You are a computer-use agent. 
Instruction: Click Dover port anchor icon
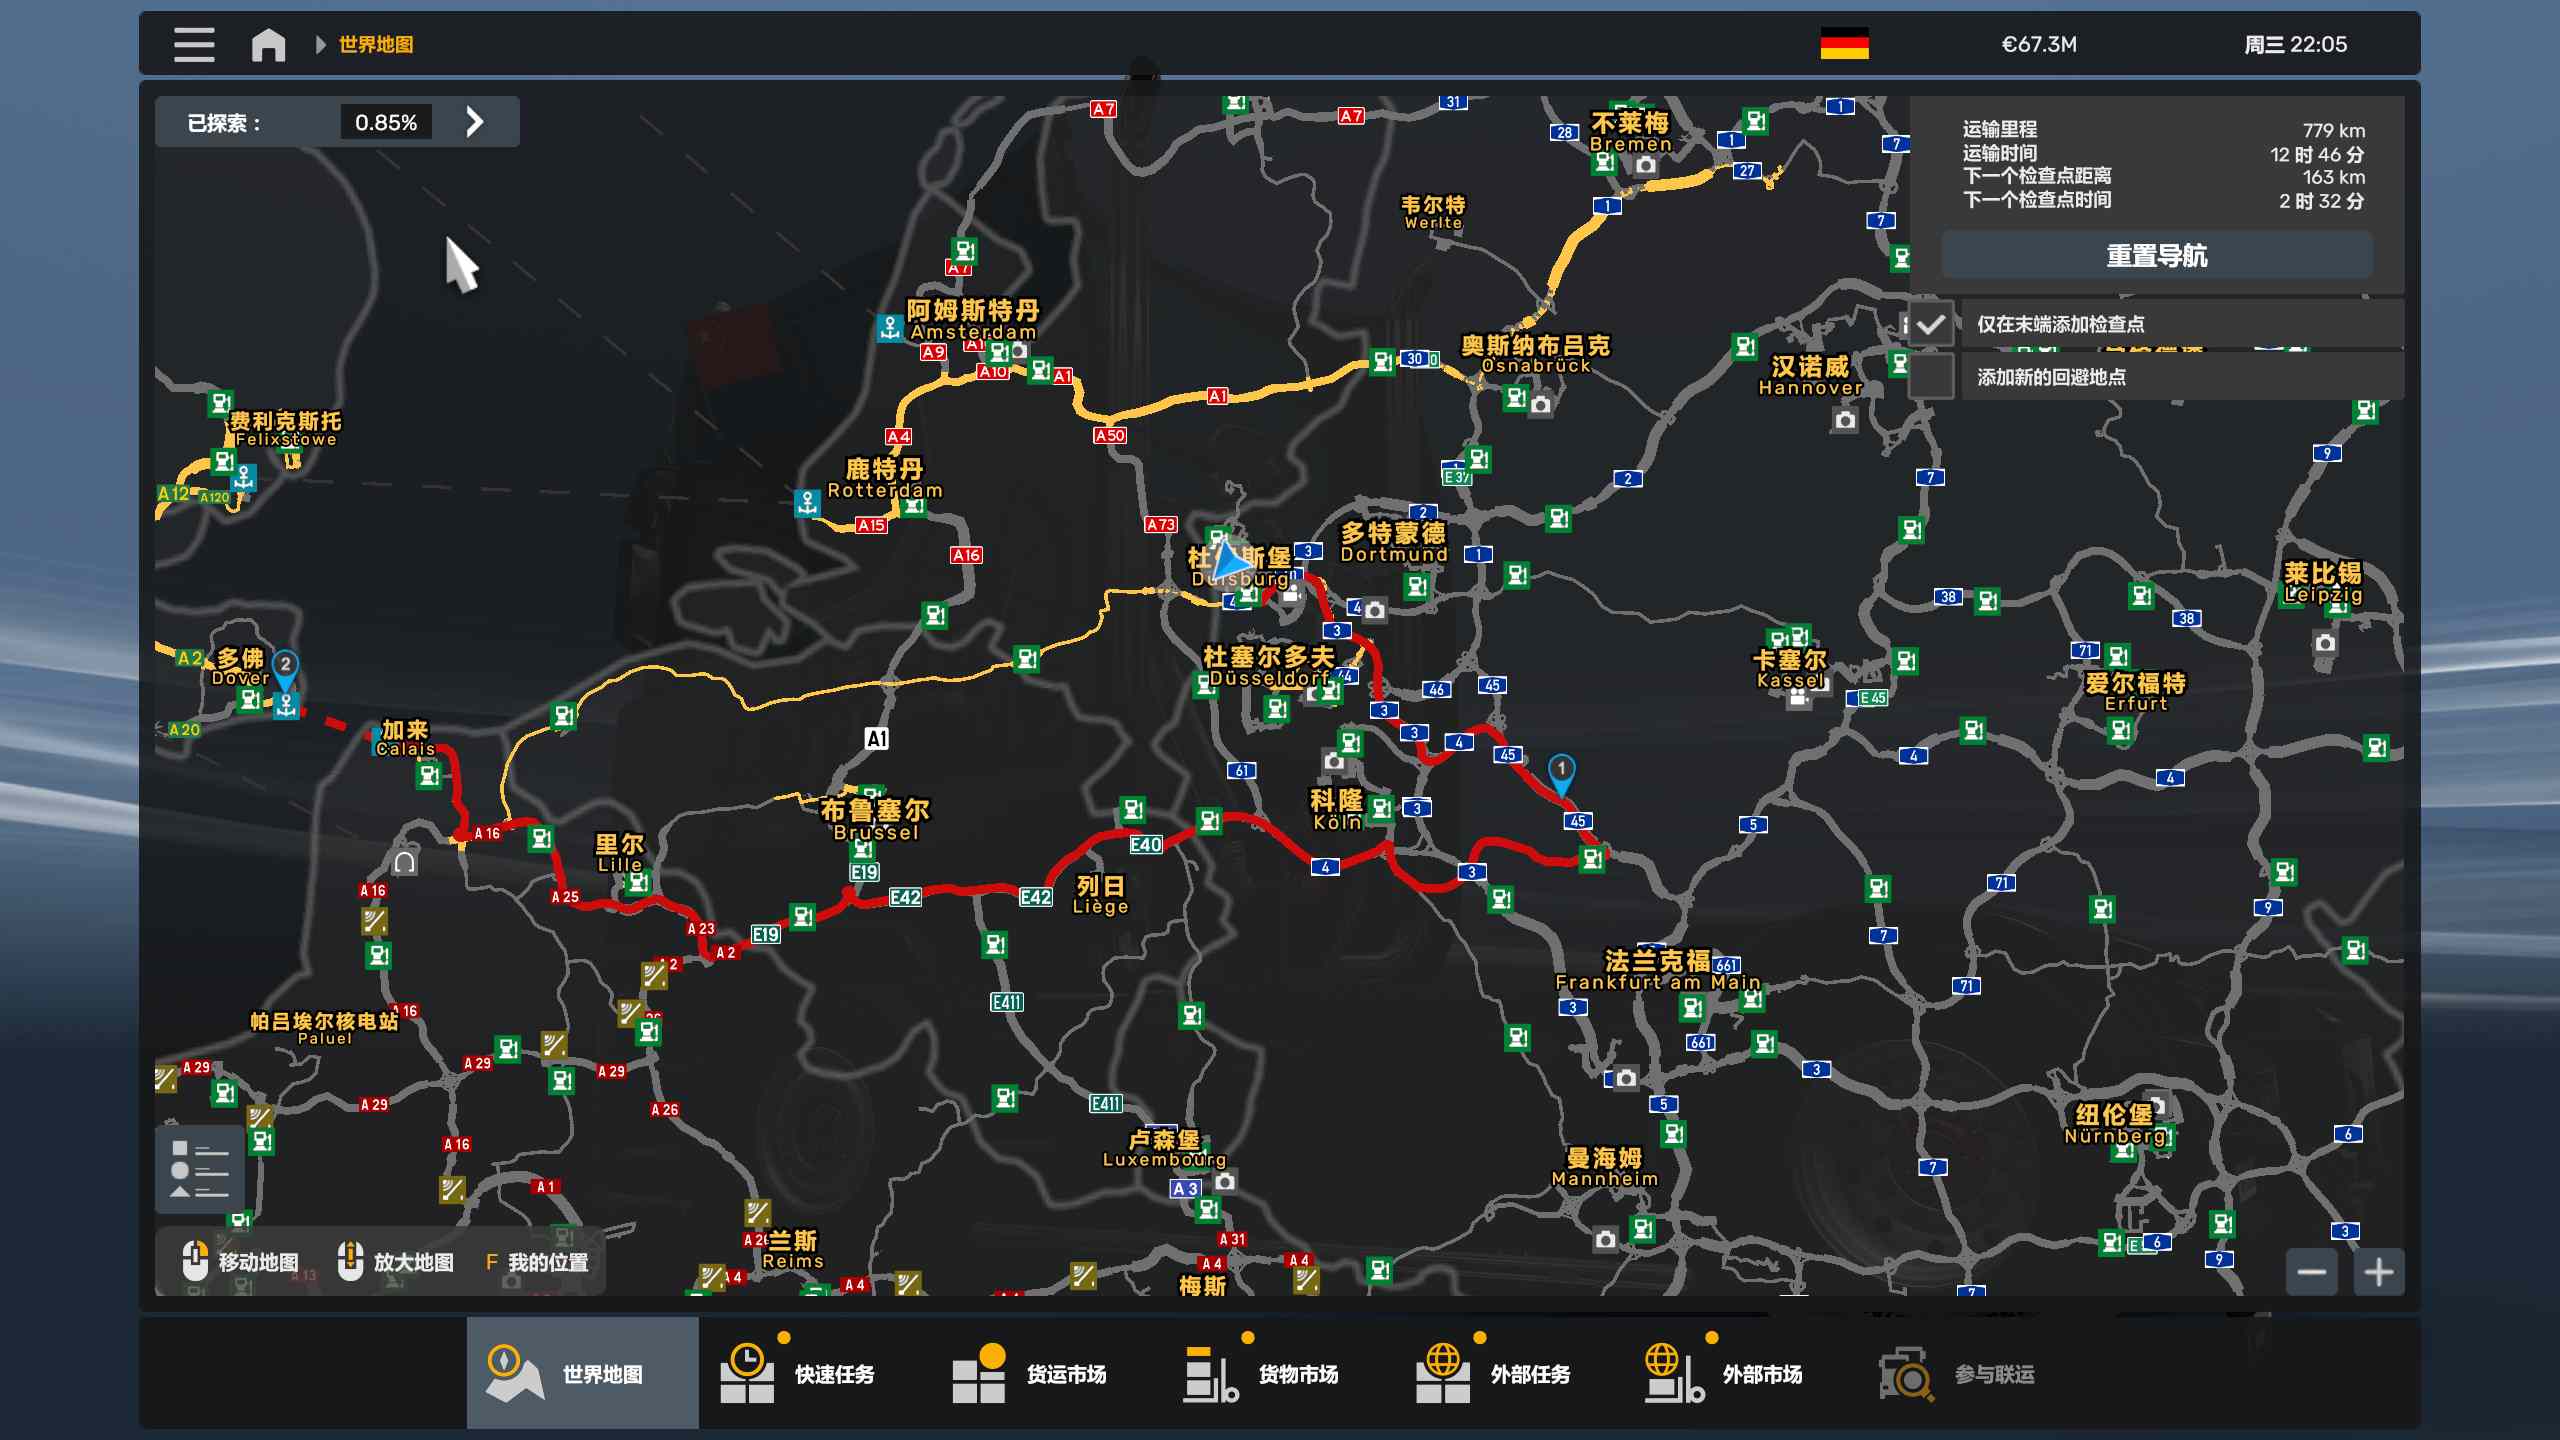click(x=287, y=705)
